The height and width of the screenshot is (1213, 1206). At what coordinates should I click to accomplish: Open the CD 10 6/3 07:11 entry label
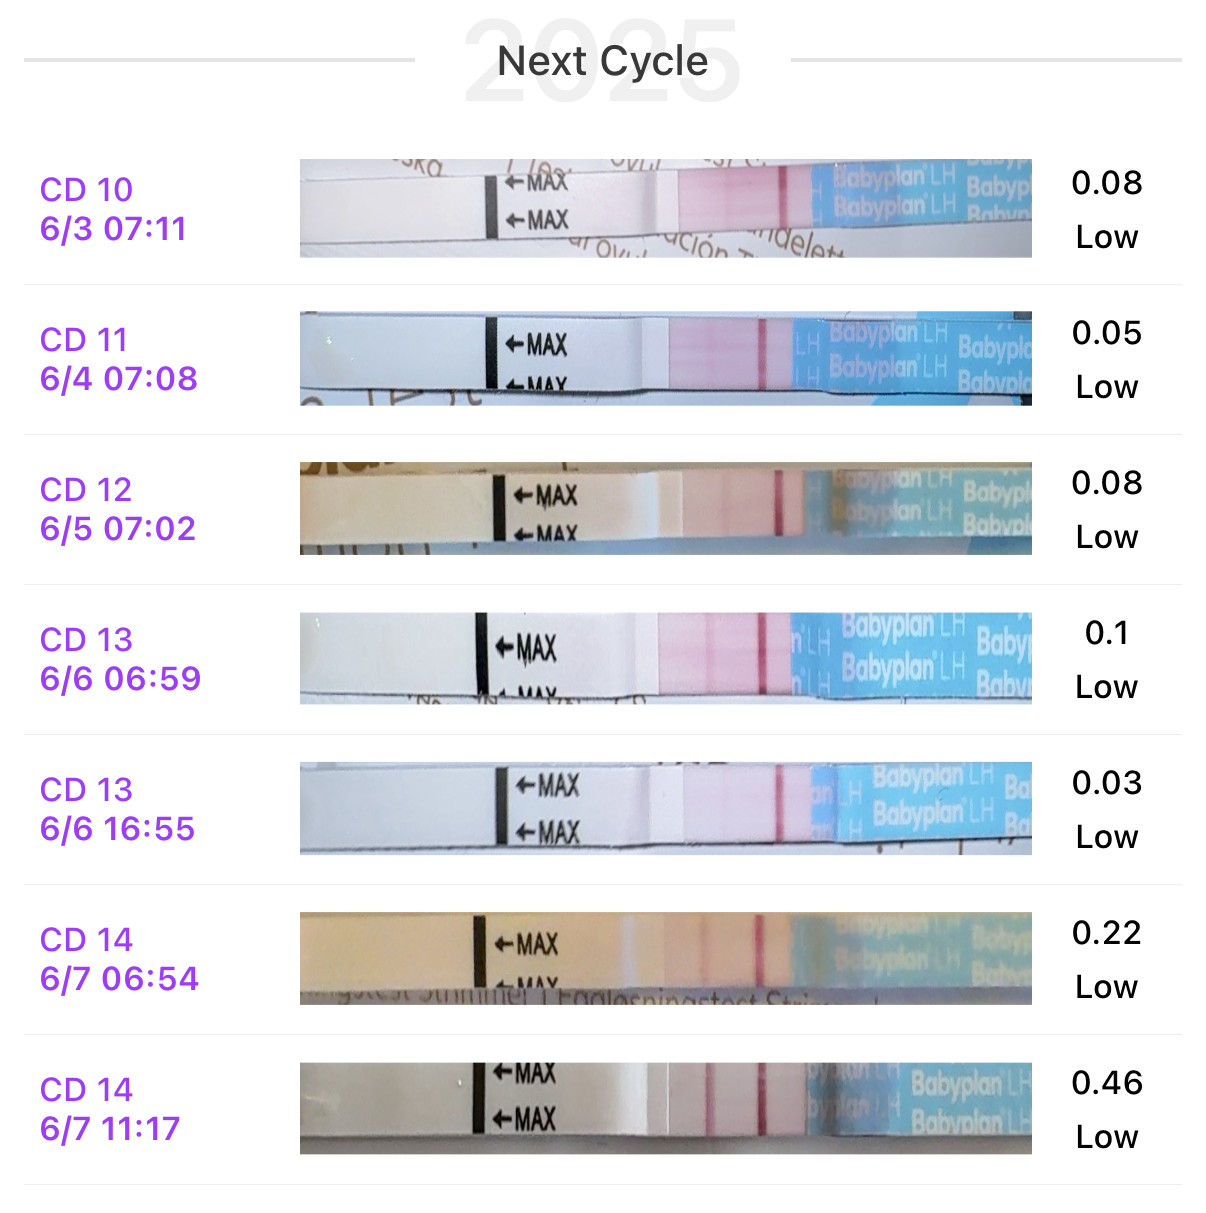tap(113, 209)
